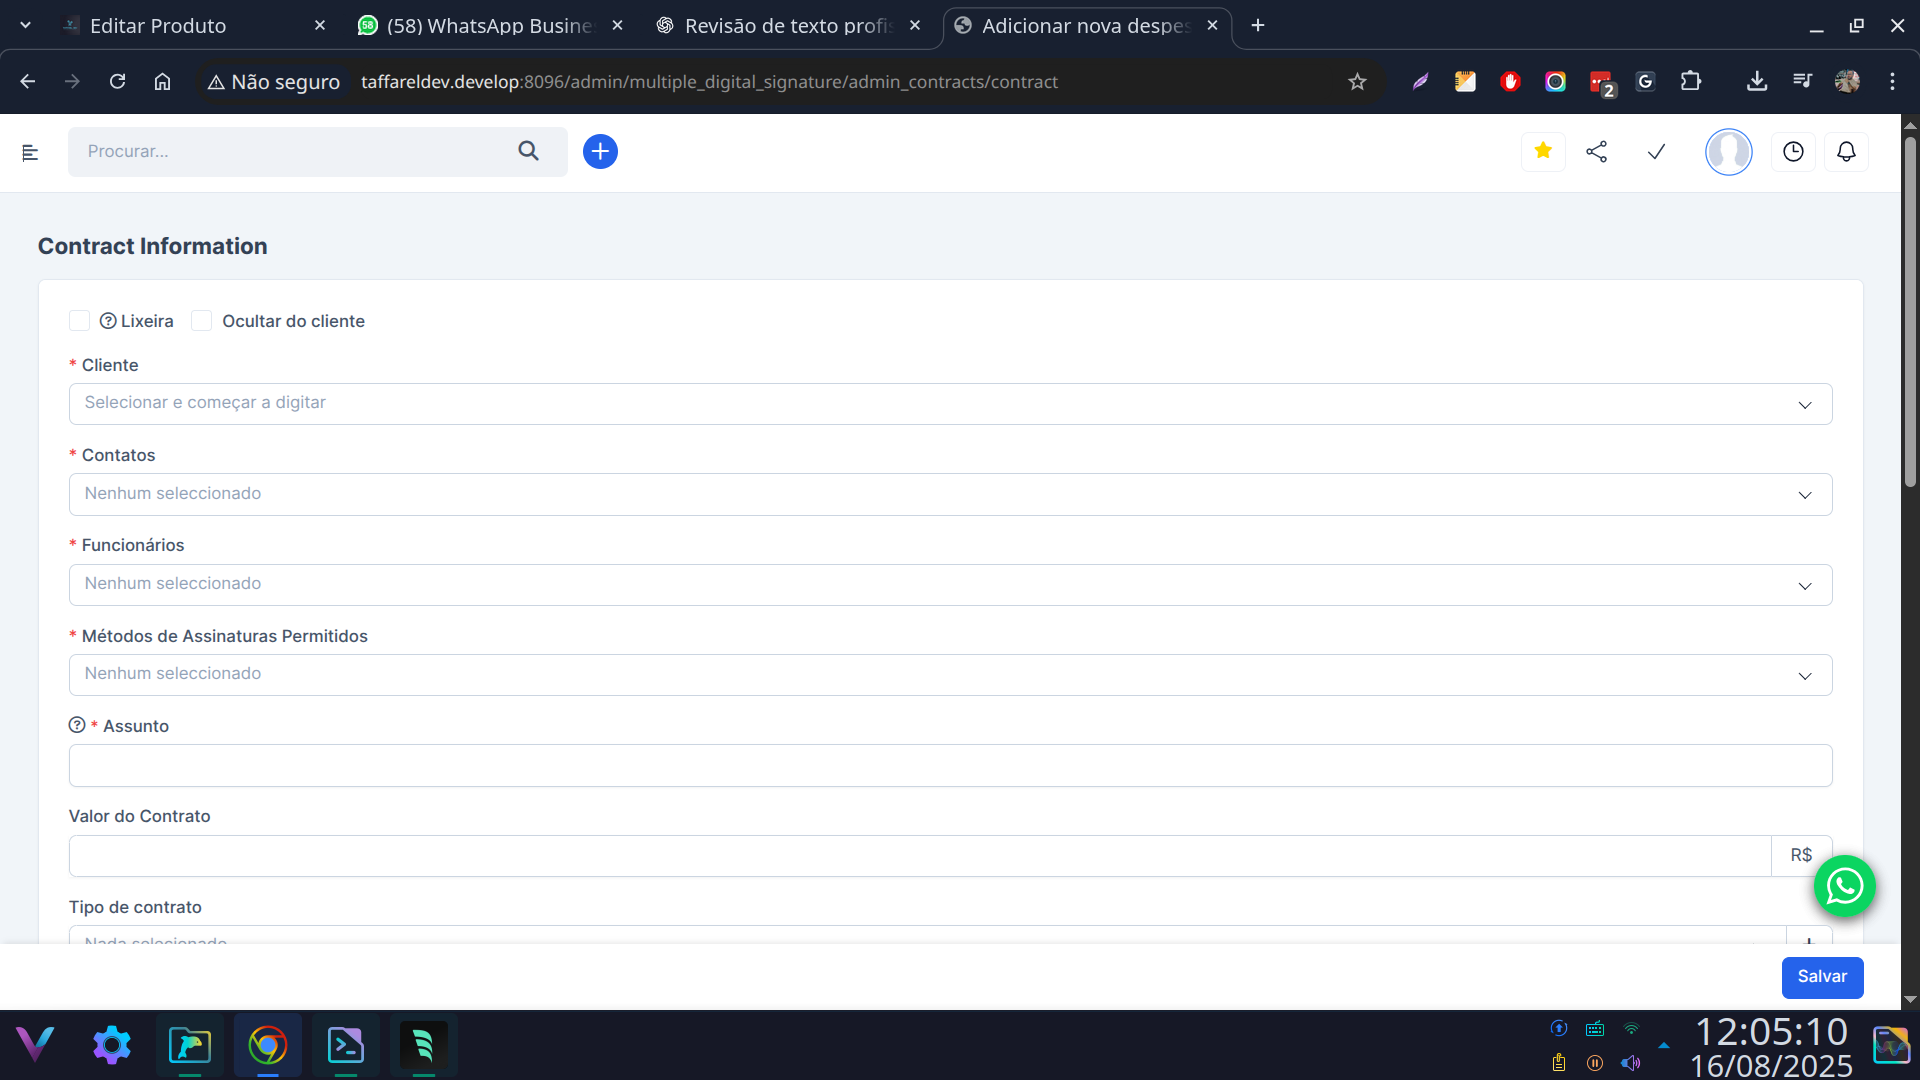This screenshot has height=1080, width=1920.
Task: Click the search magnifier icon
Action: pos(528,151)
